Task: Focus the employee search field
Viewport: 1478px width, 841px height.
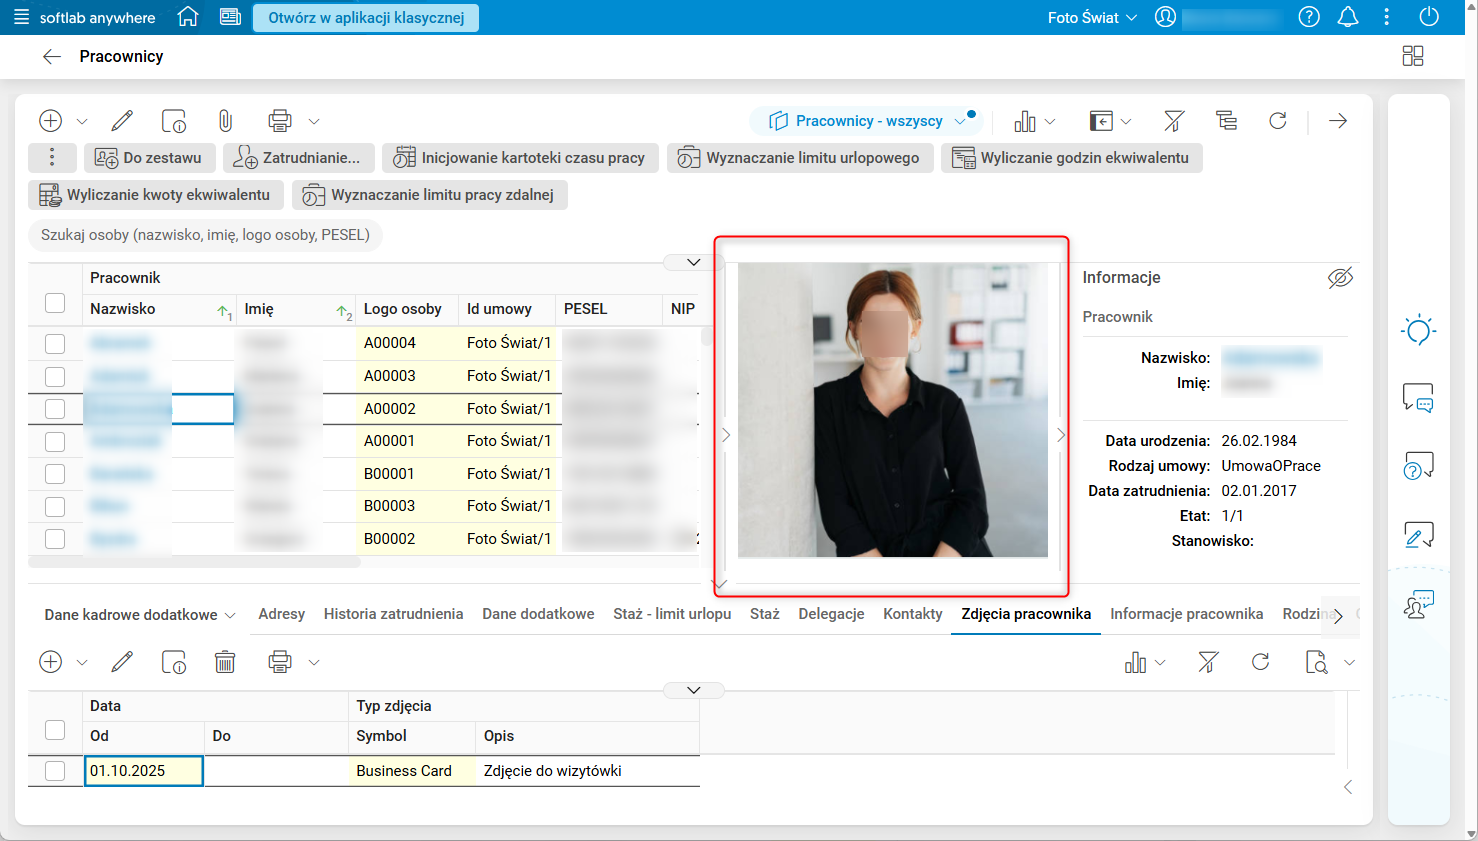Action: (205, 235)
